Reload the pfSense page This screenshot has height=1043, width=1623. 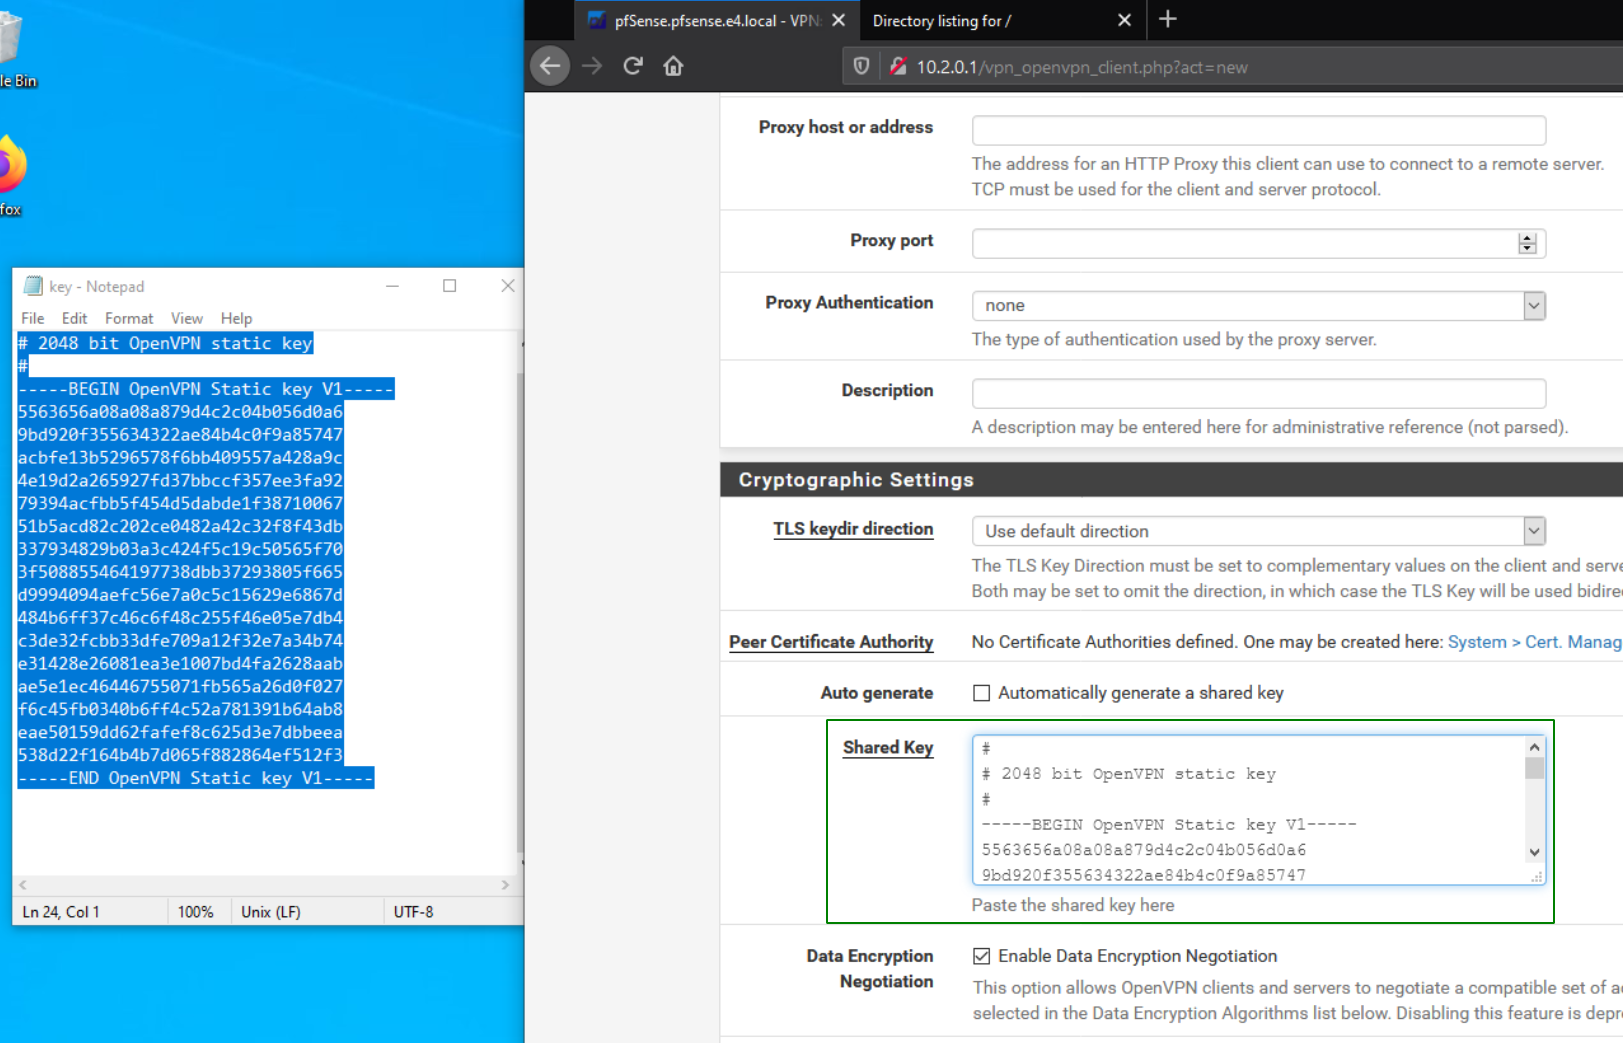632,66
